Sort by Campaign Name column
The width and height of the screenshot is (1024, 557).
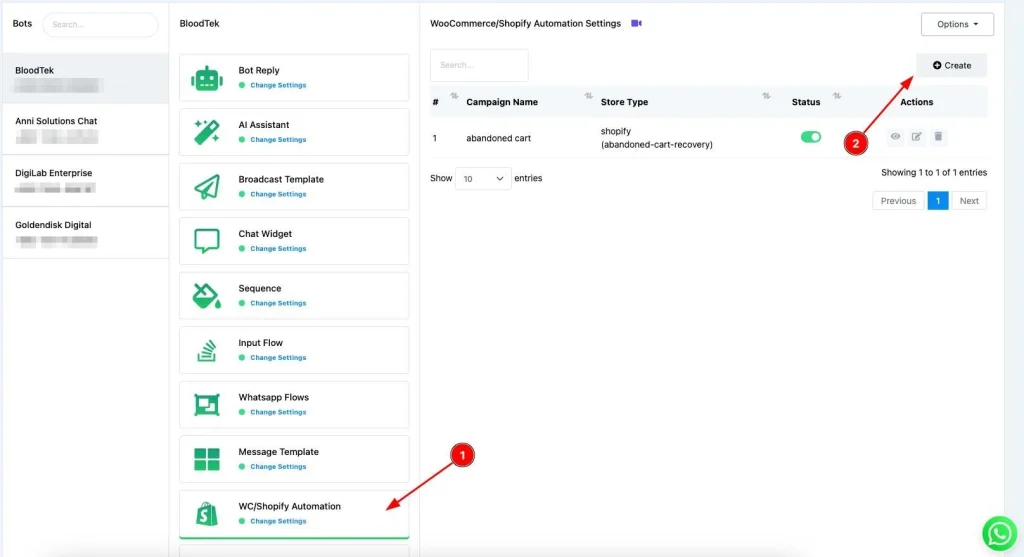coord(588,96)
